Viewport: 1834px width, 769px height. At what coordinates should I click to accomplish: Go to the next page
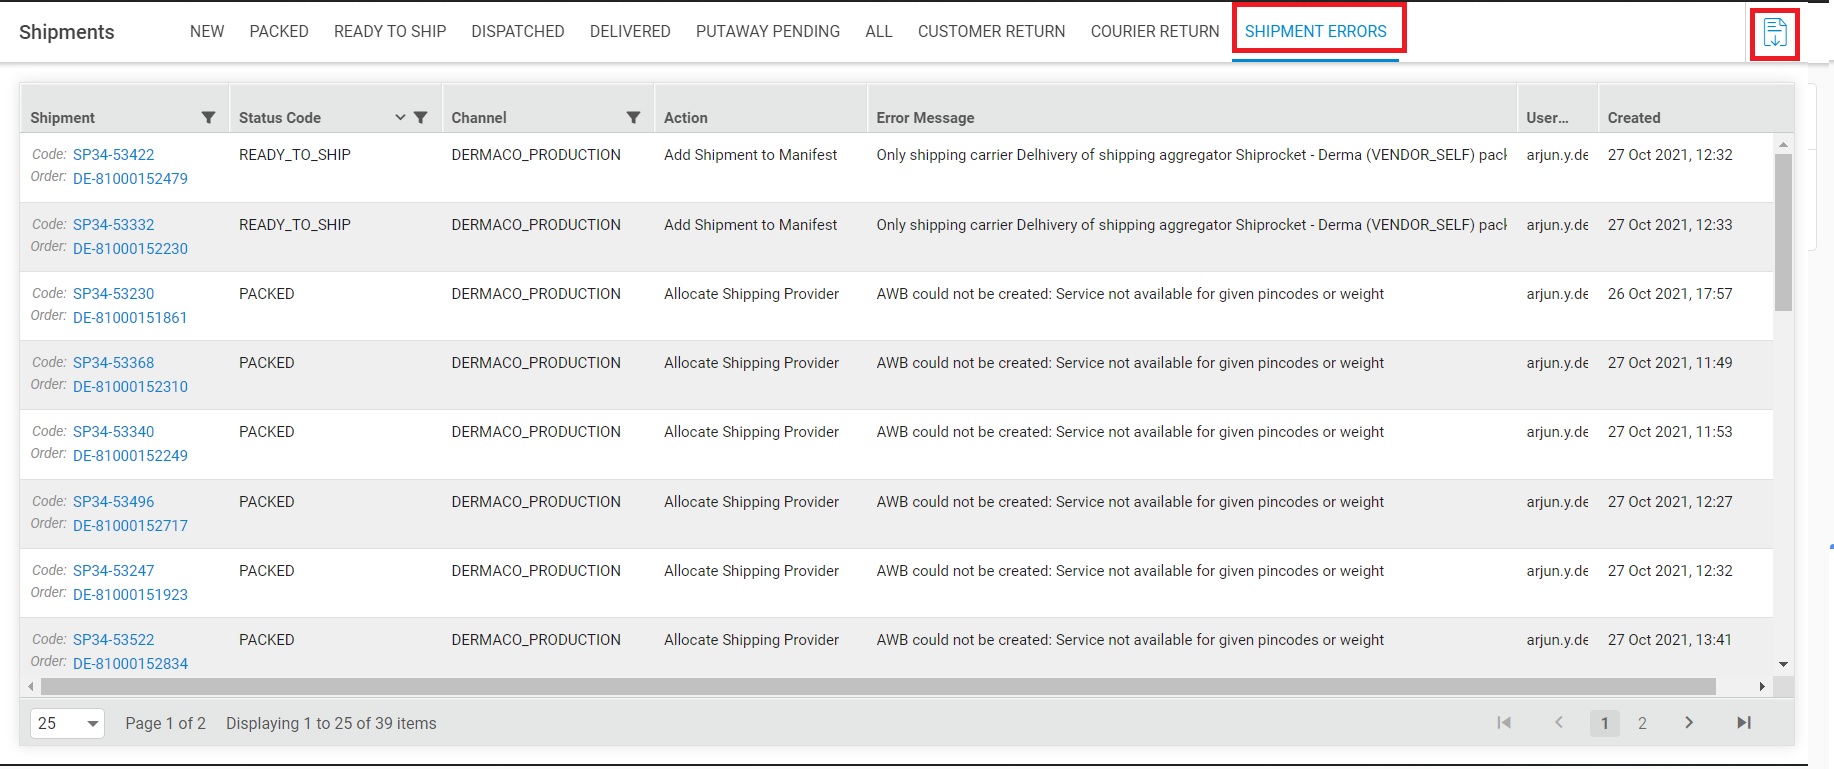pos(1689,723)
